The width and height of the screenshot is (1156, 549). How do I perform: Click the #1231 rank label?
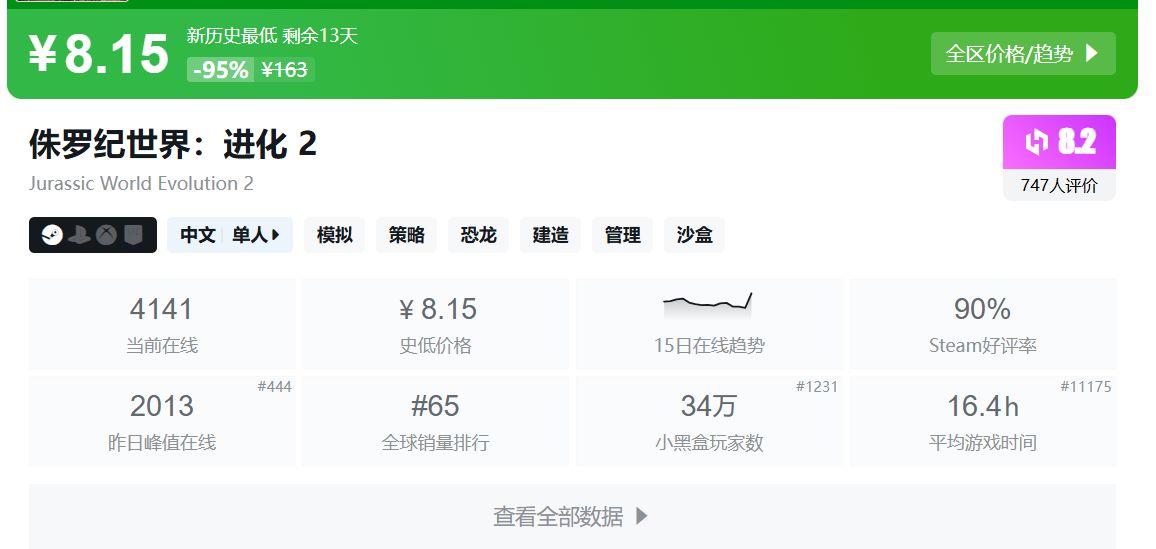pyautogui.click(x=817, y=387)
